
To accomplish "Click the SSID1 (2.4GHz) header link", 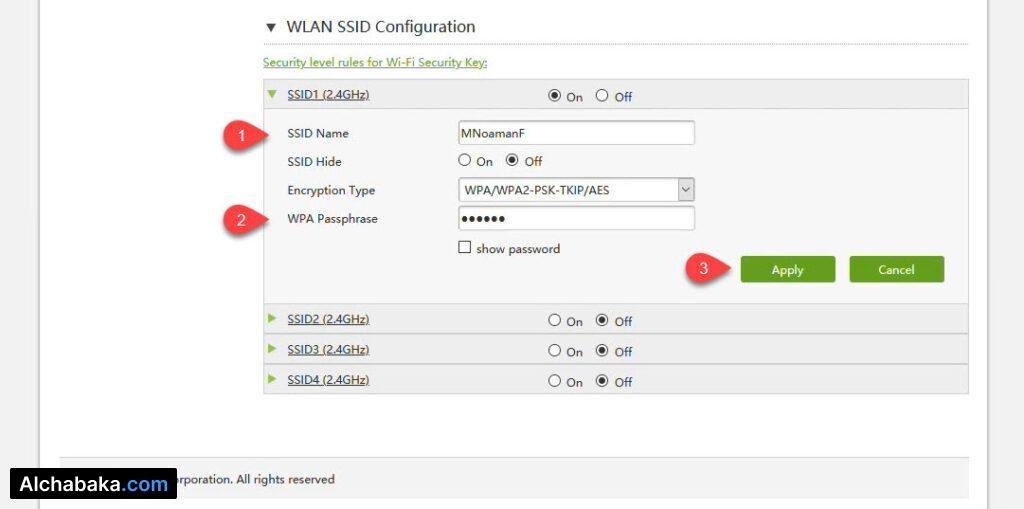I will point(328,95).
